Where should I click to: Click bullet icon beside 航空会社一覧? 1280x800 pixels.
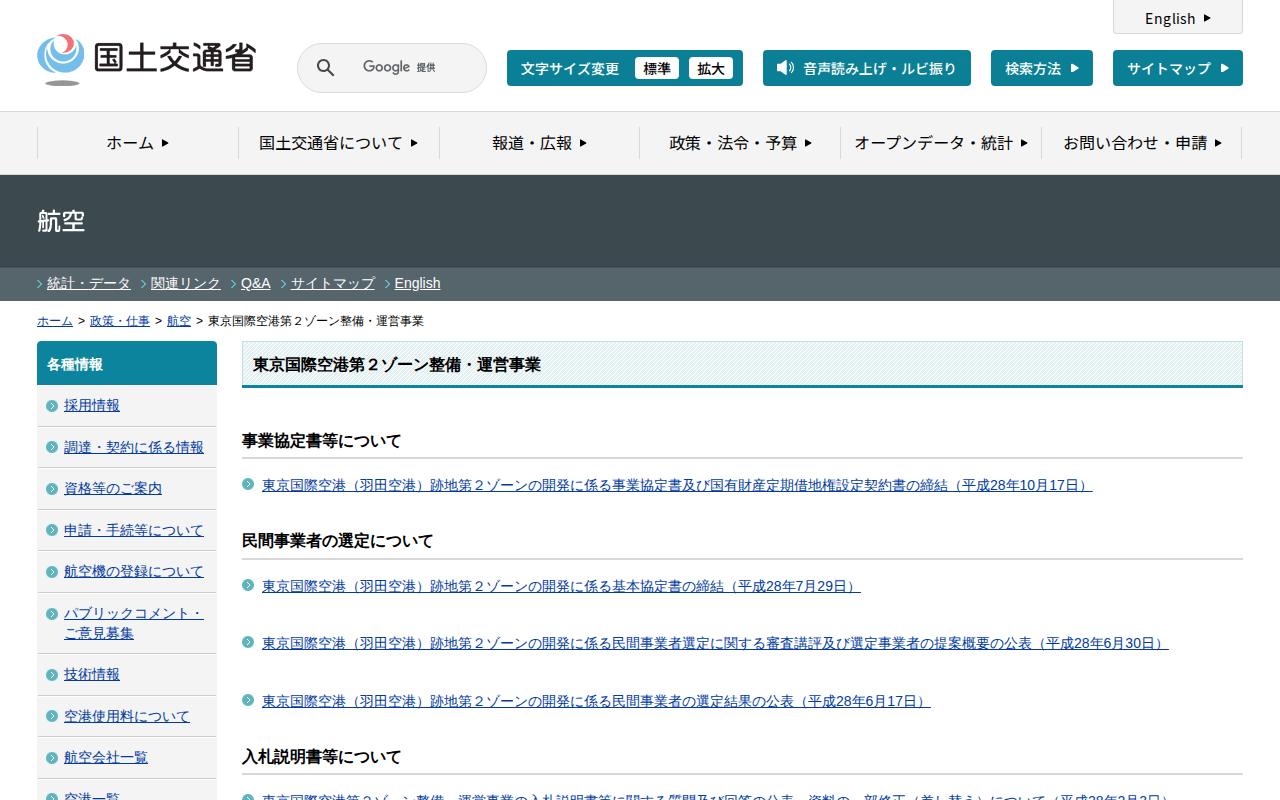(52, 758)
